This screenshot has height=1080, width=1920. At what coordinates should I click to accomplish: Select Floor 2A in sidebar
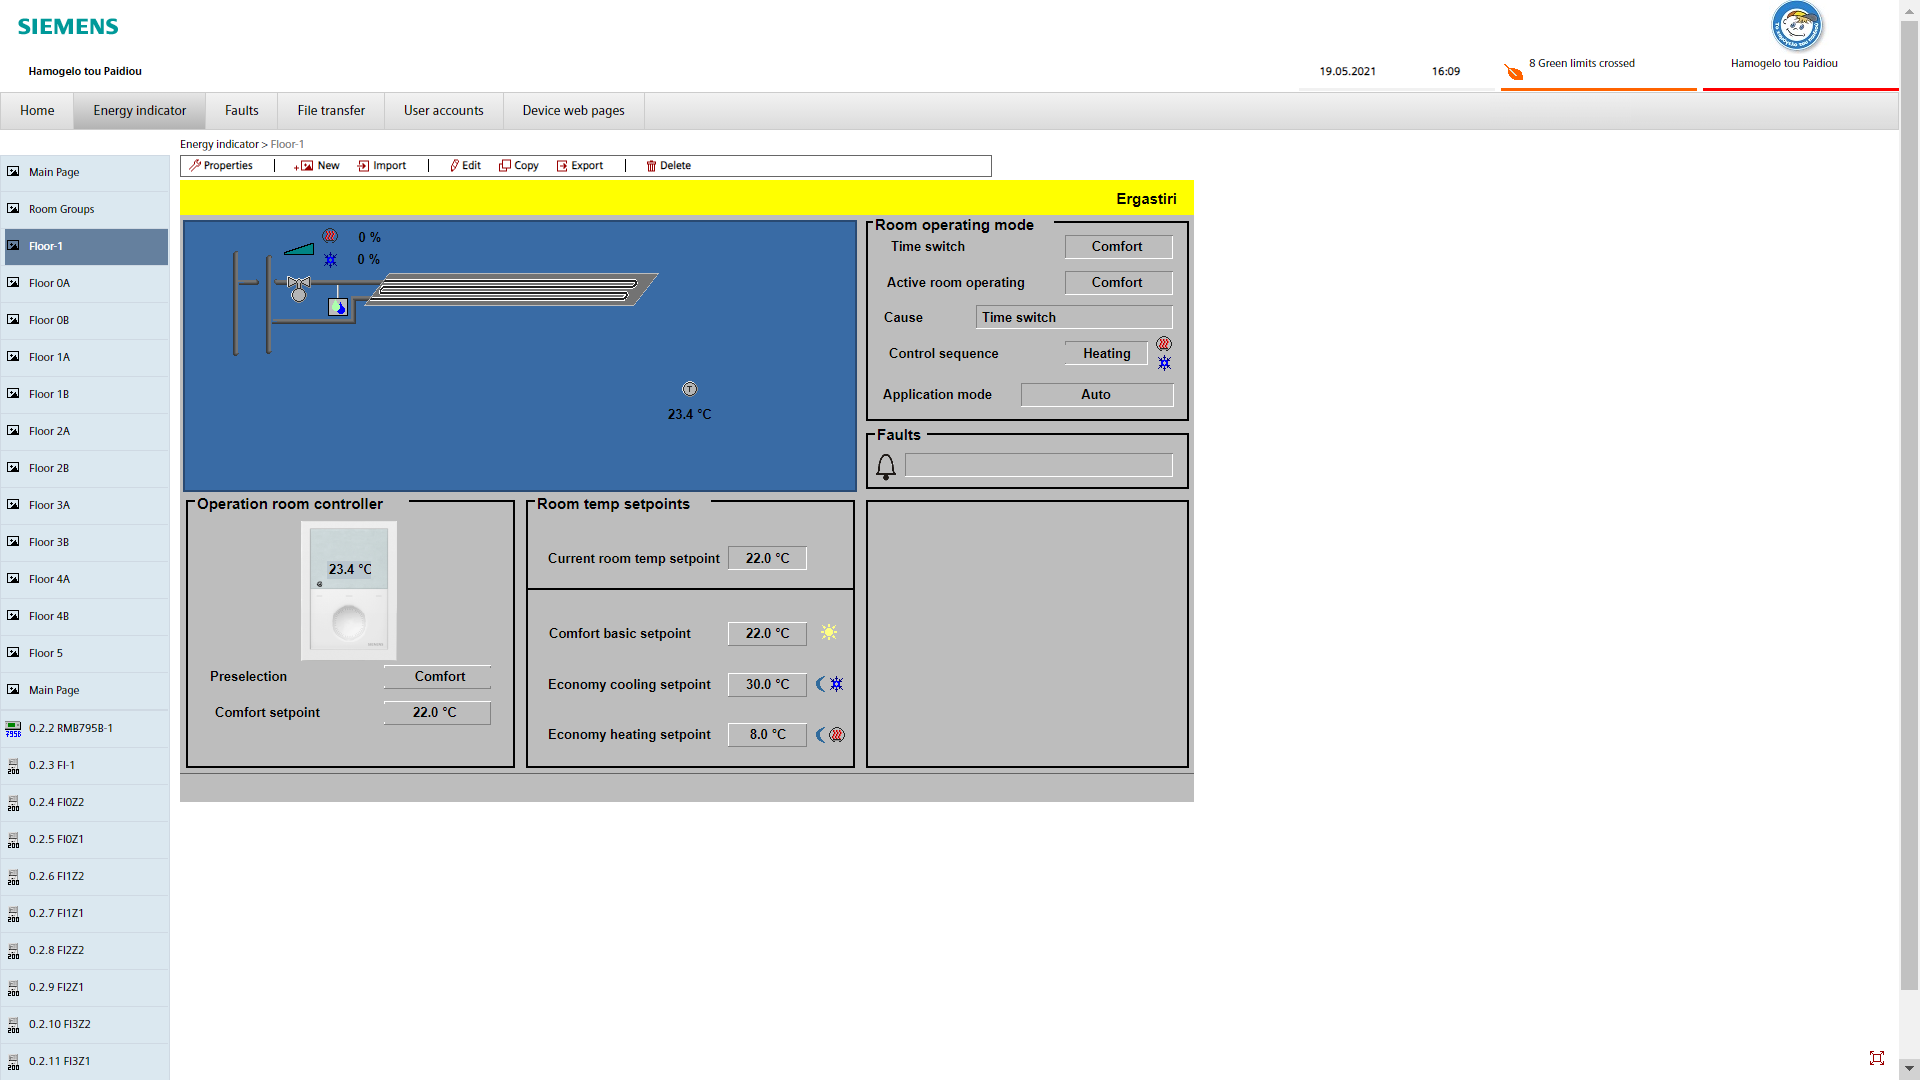(x=49, y=432)
